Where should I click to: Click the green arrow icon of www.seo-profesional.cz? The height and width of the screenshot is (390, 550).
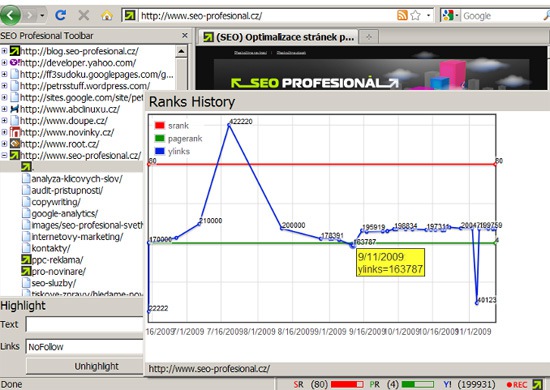[x=14, y=155]
